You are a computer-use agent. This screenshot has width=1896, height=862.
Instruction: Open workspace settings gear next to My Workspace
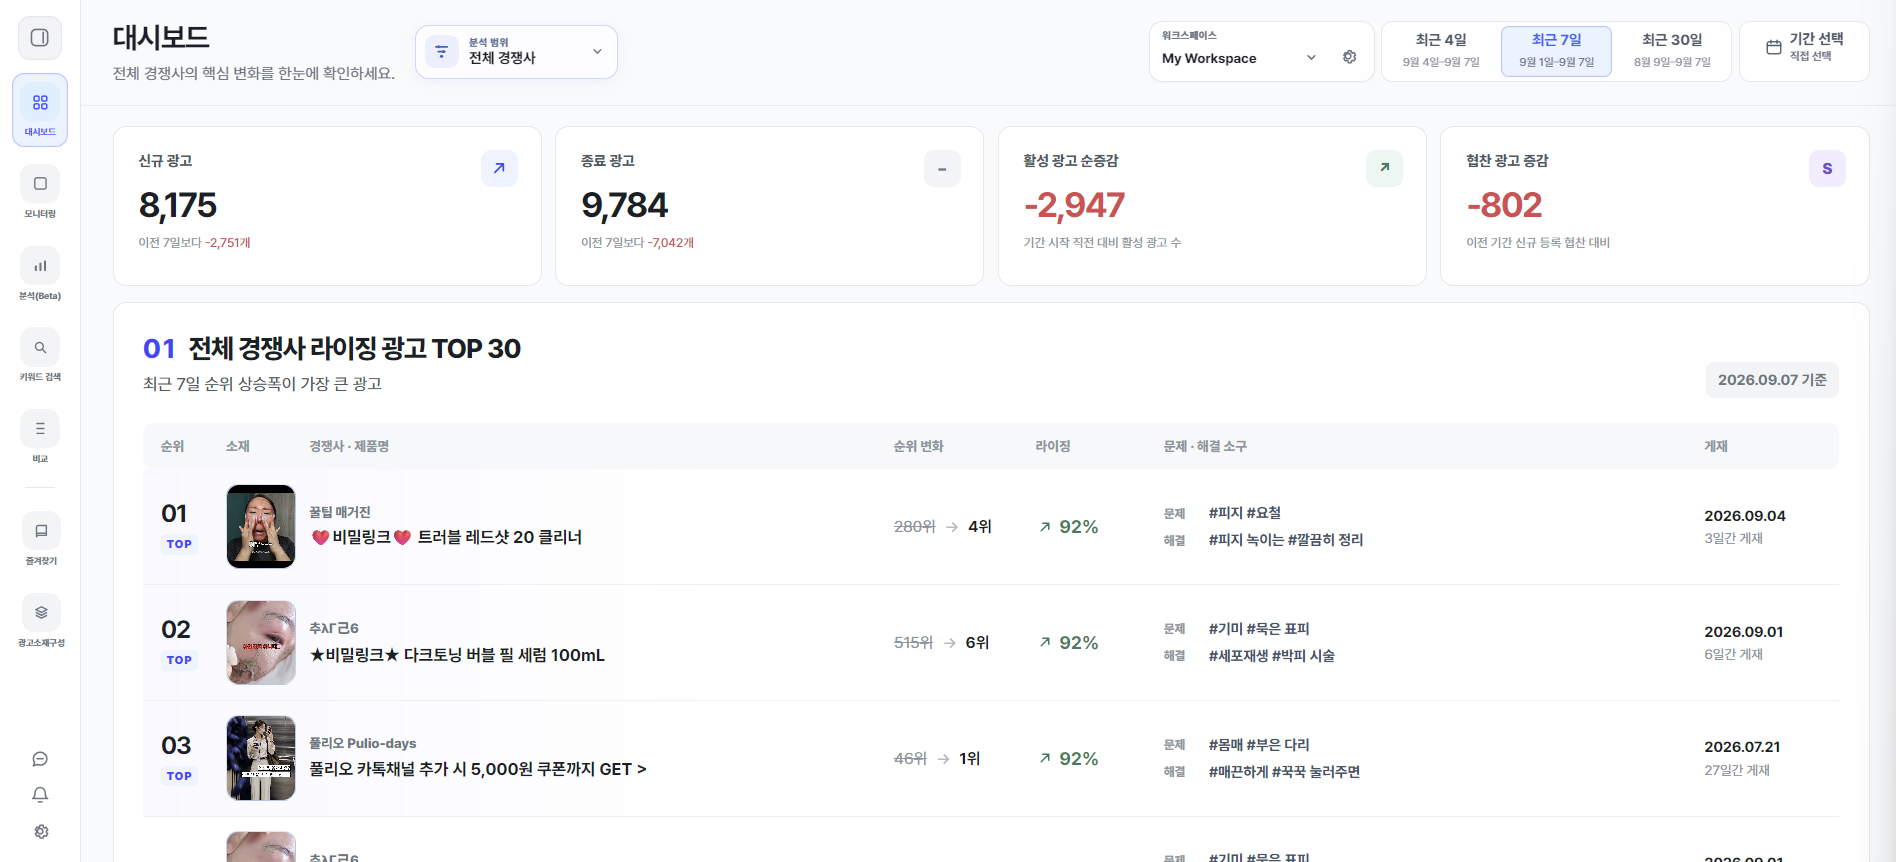1350,57
